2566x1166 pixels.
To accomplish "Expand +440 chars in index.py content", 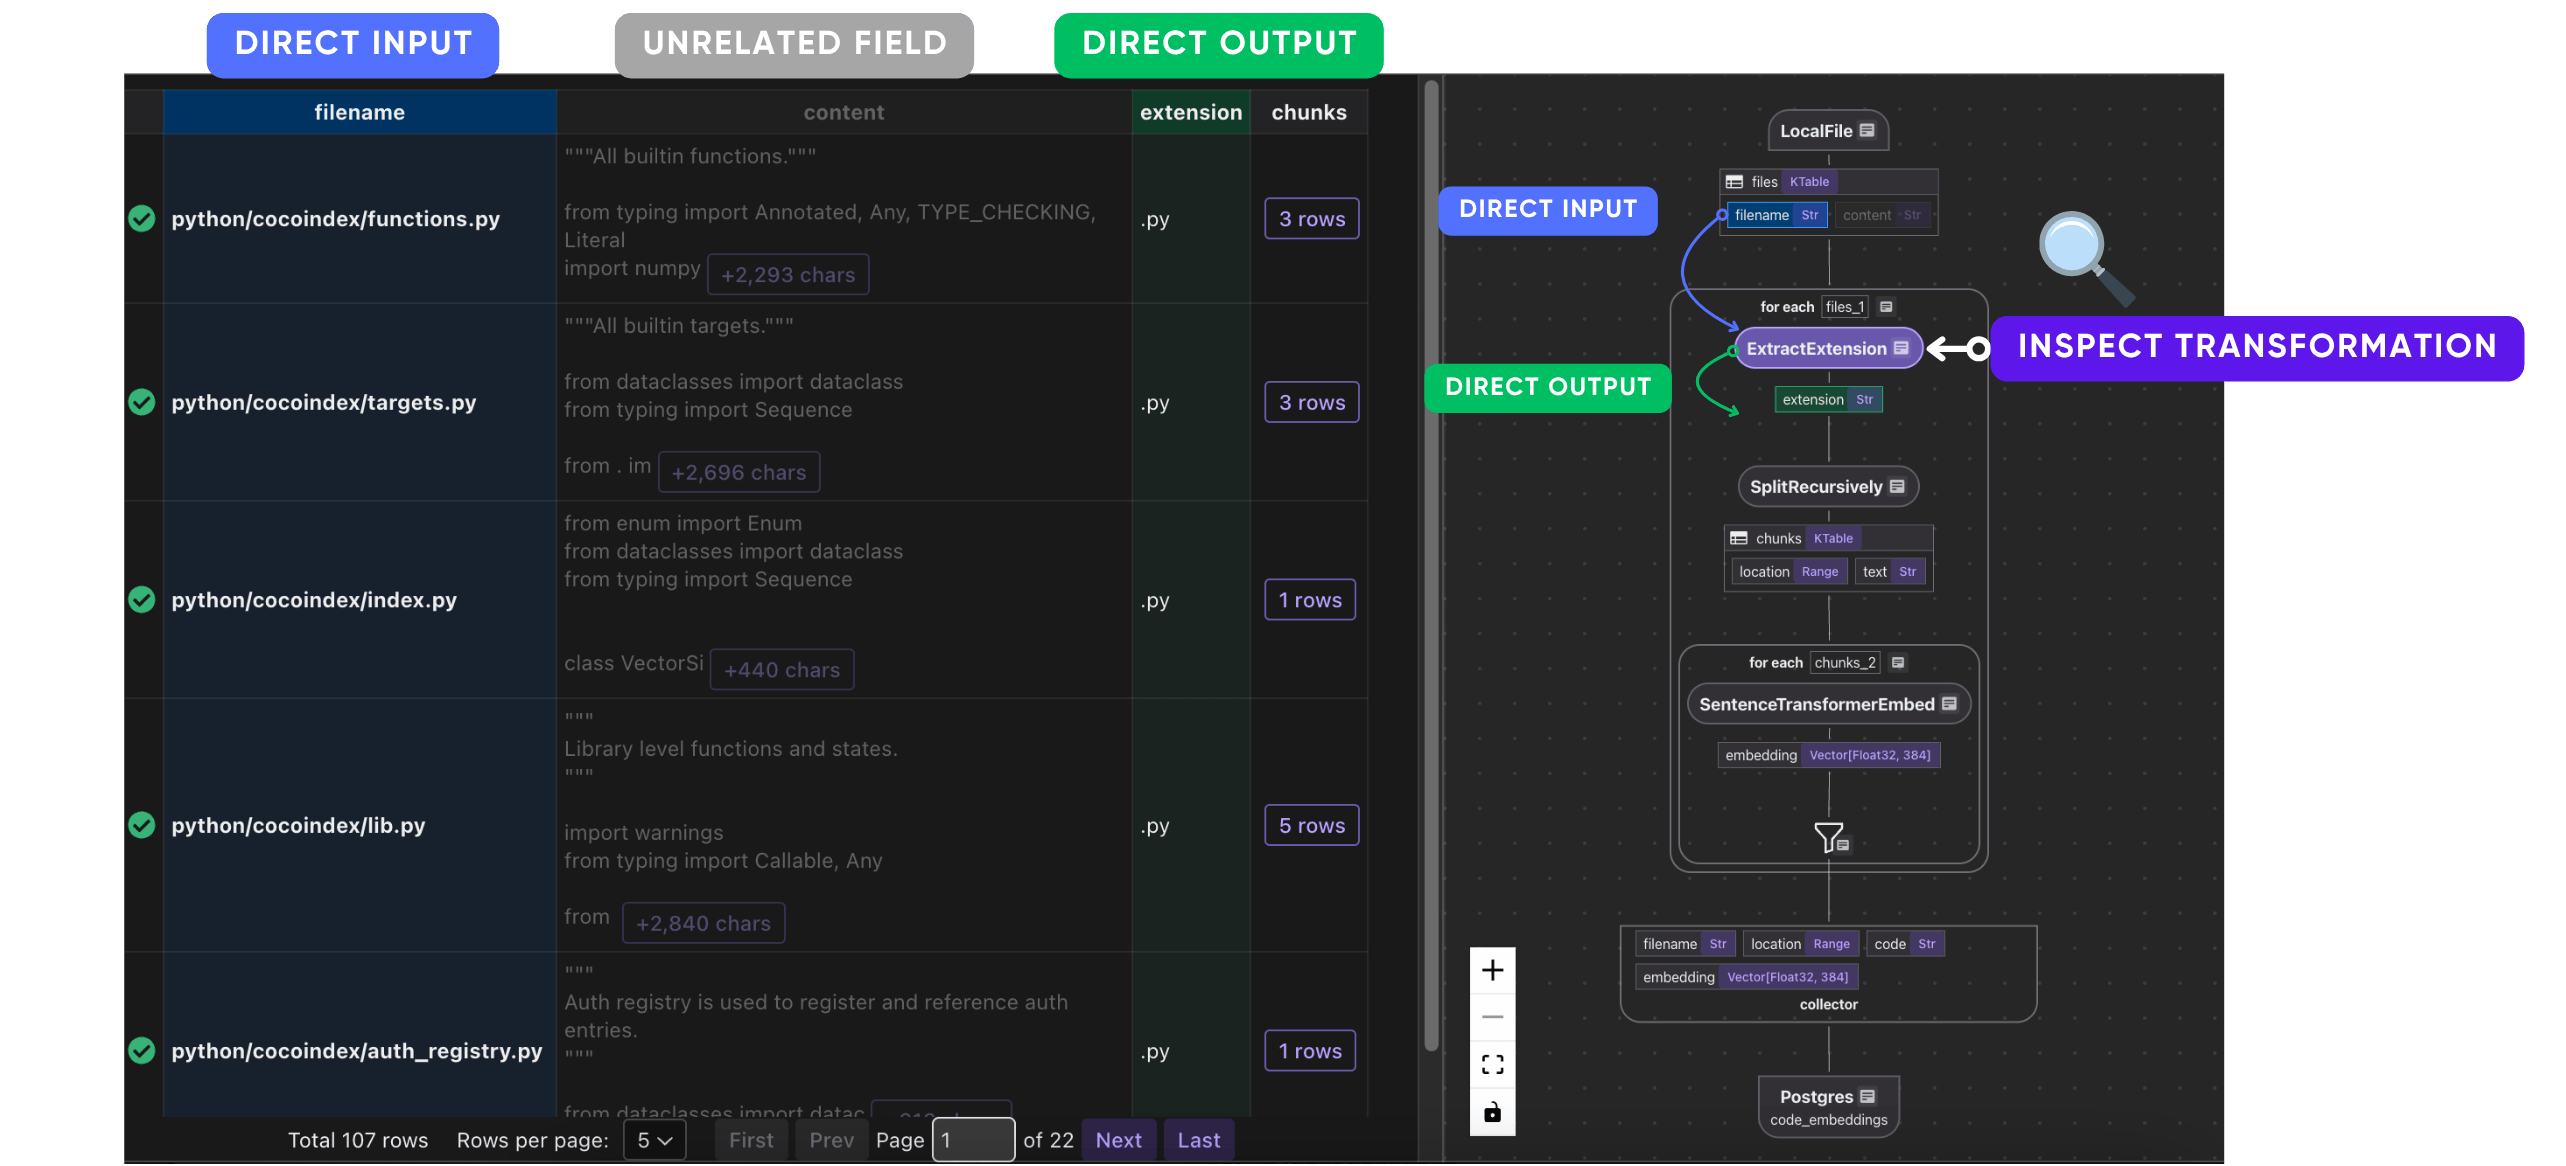I will click(782, 670).
